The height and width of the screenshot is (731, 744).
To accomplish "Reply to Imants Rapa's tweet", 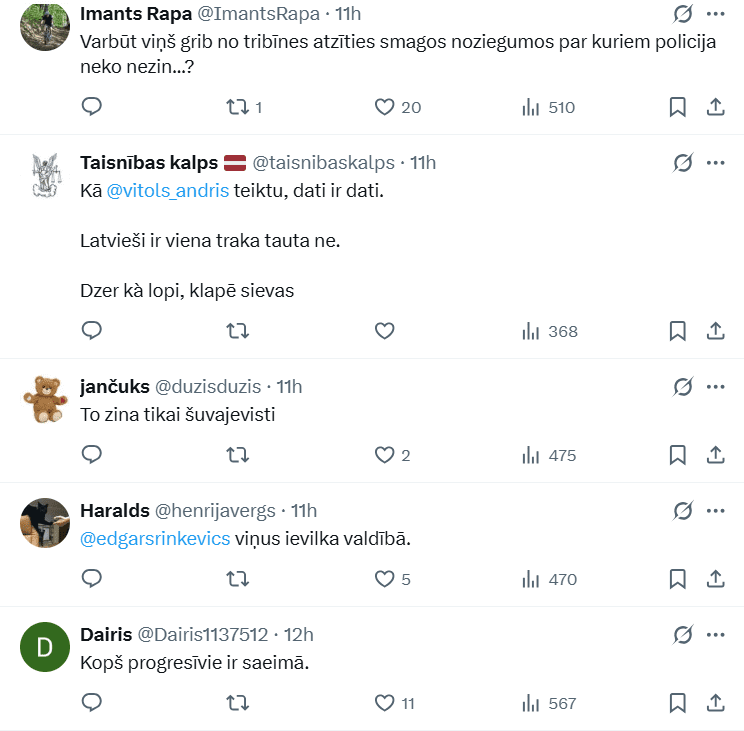I will tap(91, 107).
